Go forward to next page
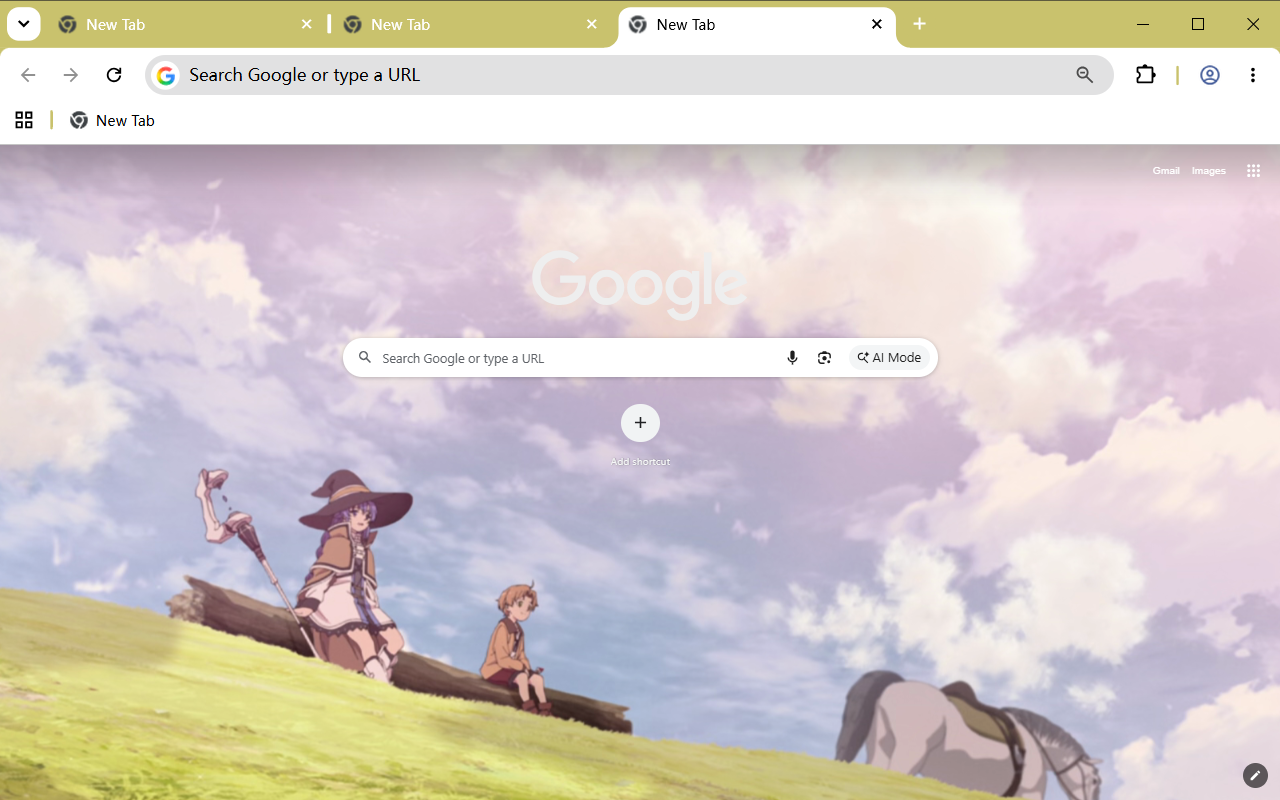The height and width of the screenshot is (800, 1280). (x=71, y=75)
